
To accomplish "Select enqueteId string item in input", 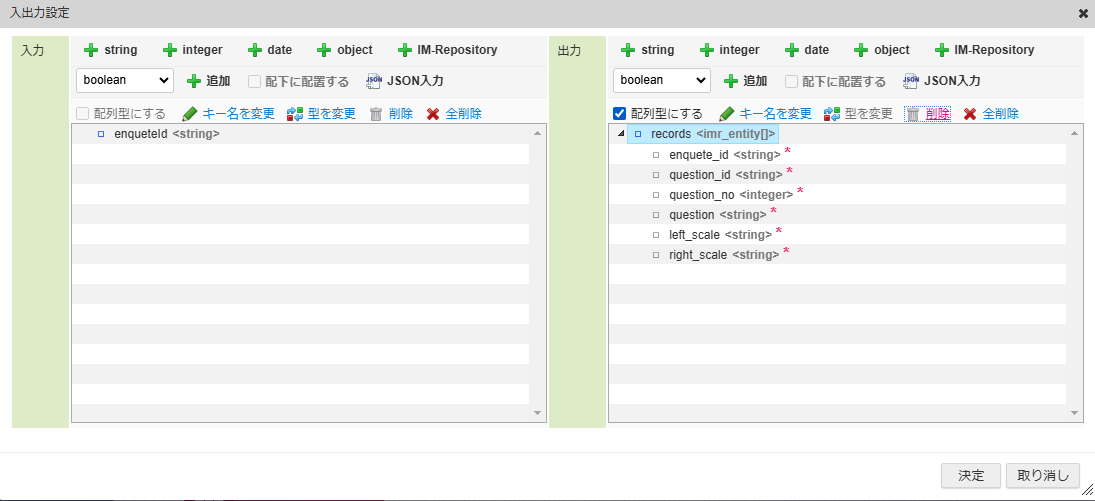I will pos(167,134).
